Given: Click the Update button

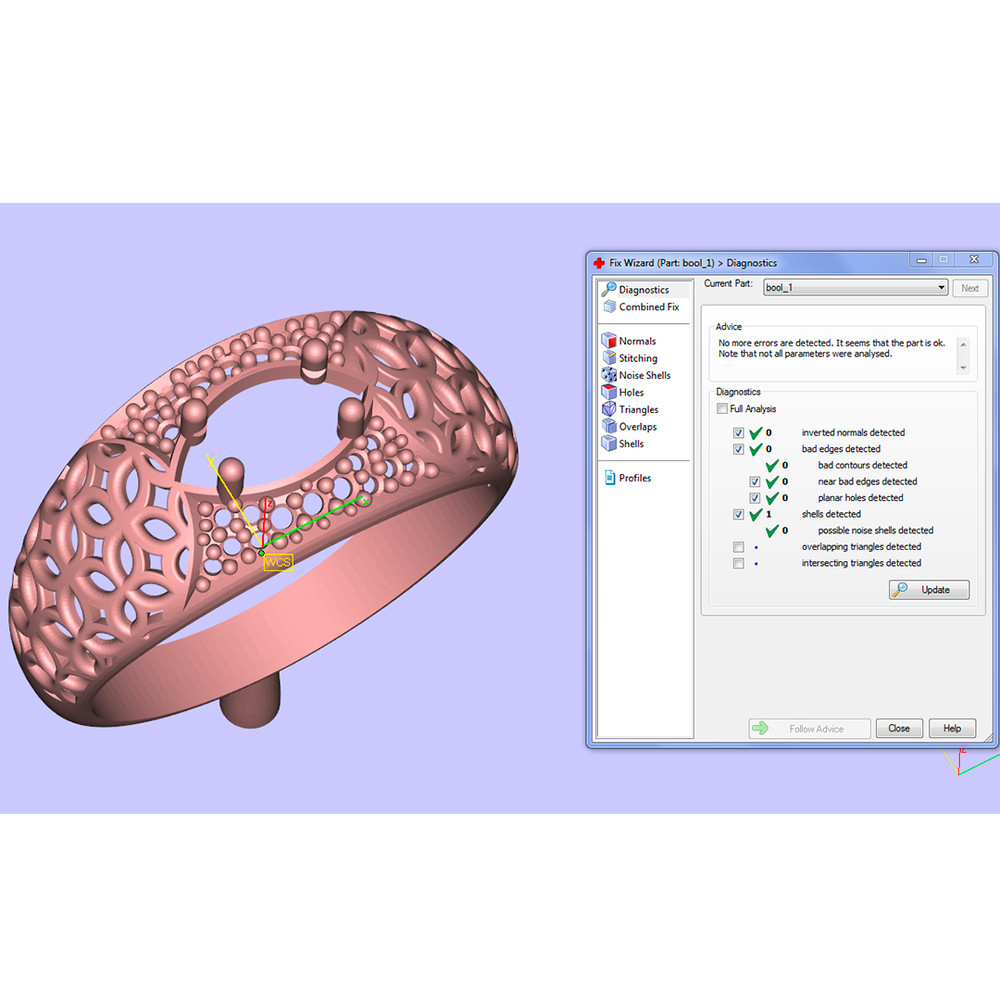Looking at the screenshot, I should pyautogui.click(x=929, y=590).
